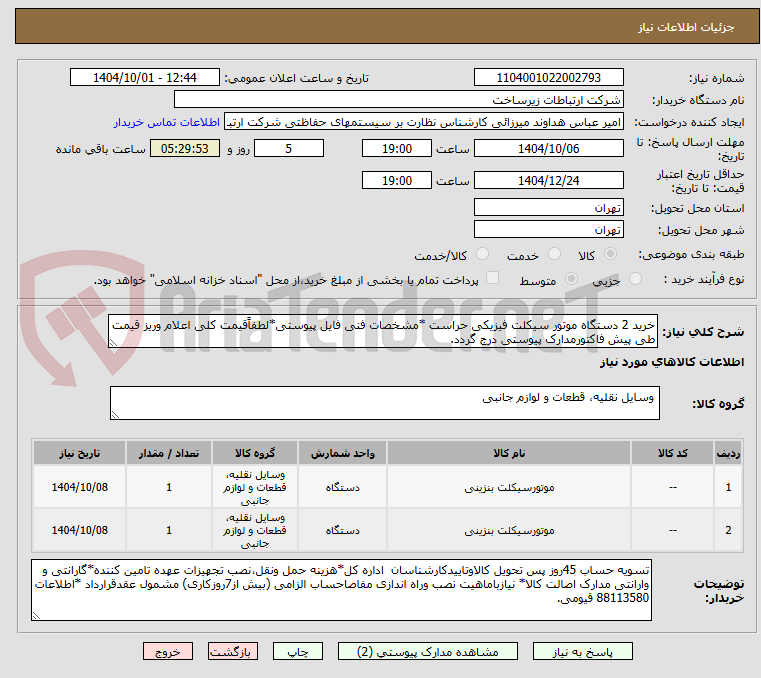Image resolution: width=761 pixels, height=678 pixels.
Task: Select the 'خدمت' radio button
Action: click(x=554, y=254)
